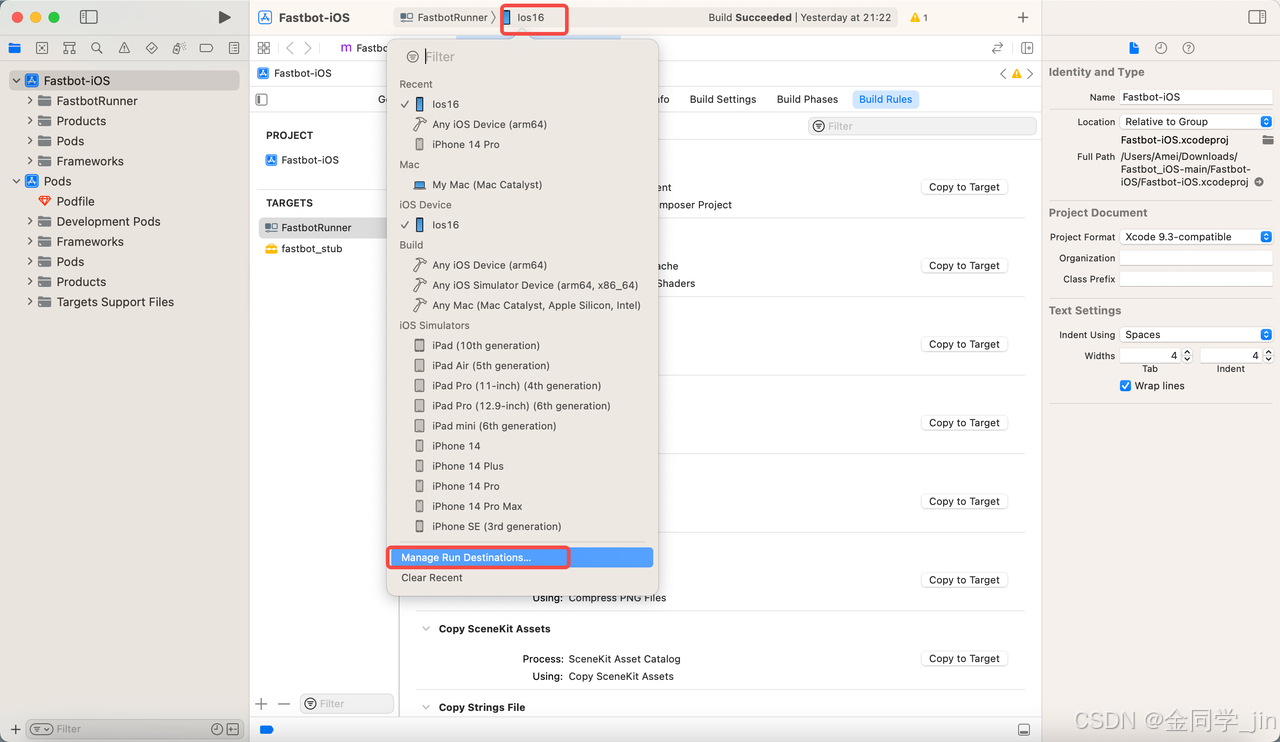This screenshot has width=1280, height=742.
Task: Show the History inspector clock icon
Action: click(x=1161, y=48)
